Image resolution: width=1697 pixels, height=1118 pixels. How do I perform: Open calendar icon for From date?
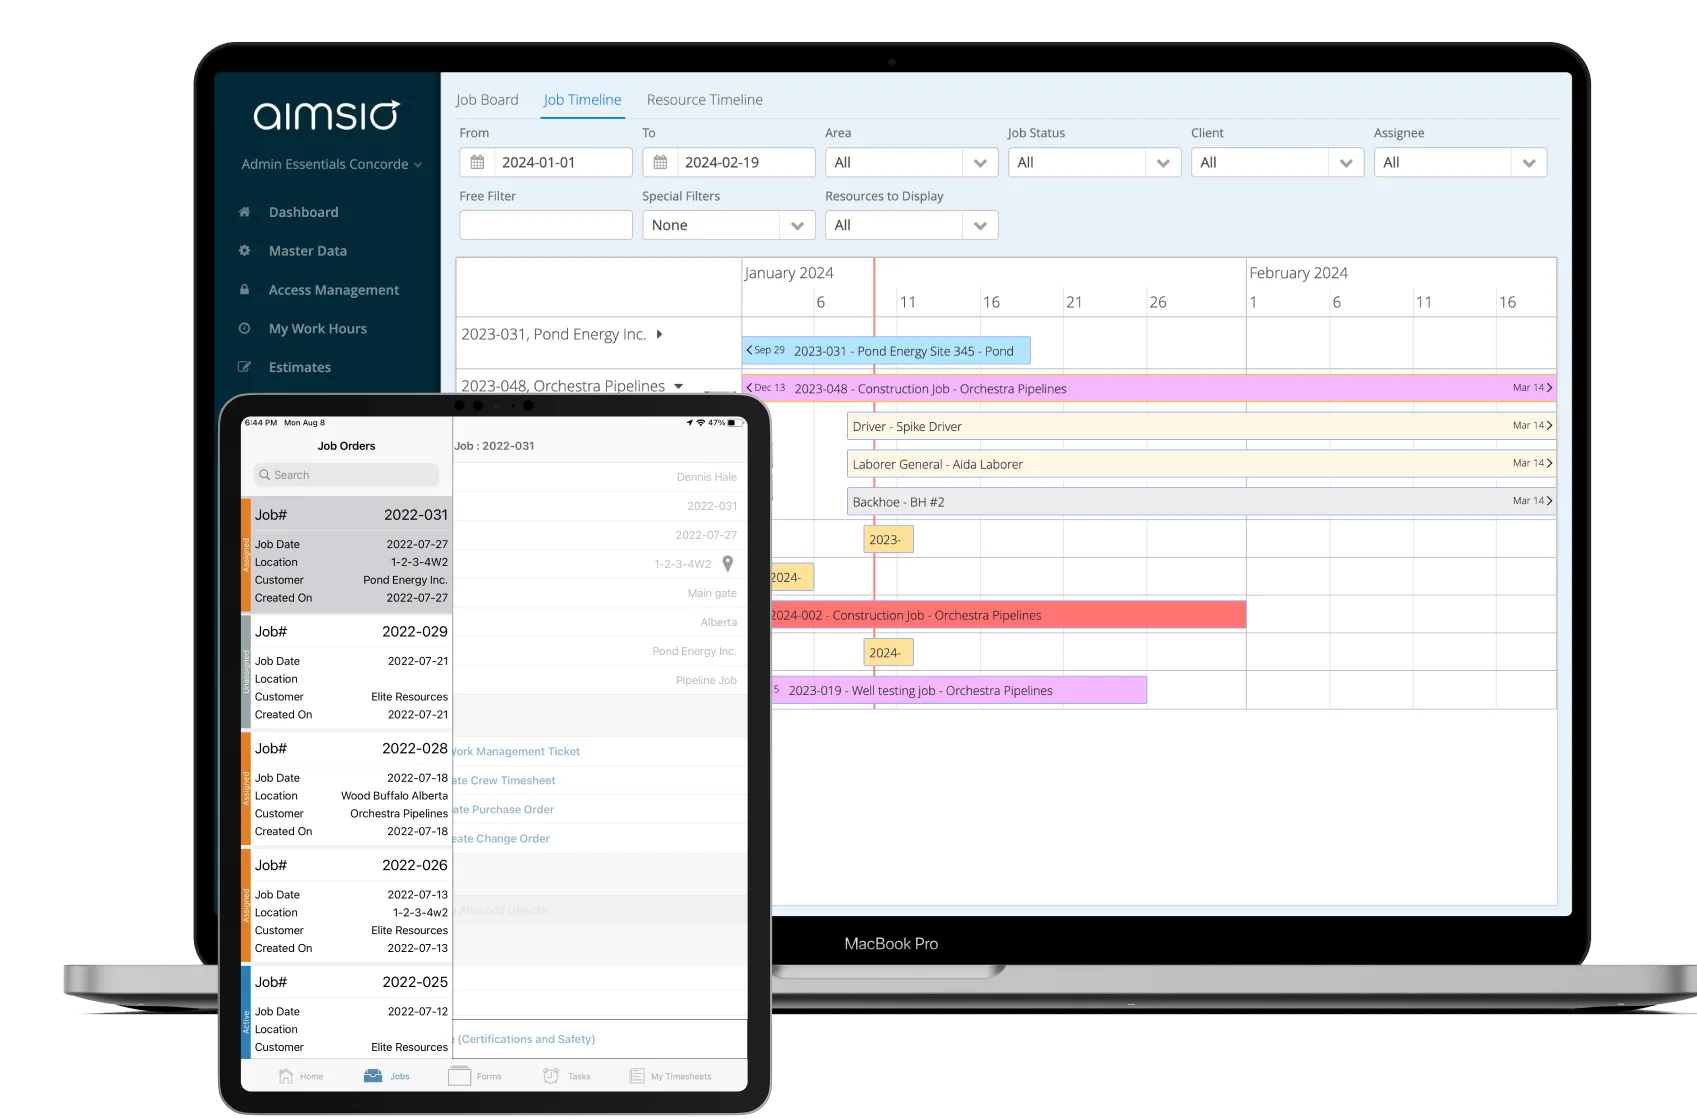pyautogui.click(x=477, y=162)
